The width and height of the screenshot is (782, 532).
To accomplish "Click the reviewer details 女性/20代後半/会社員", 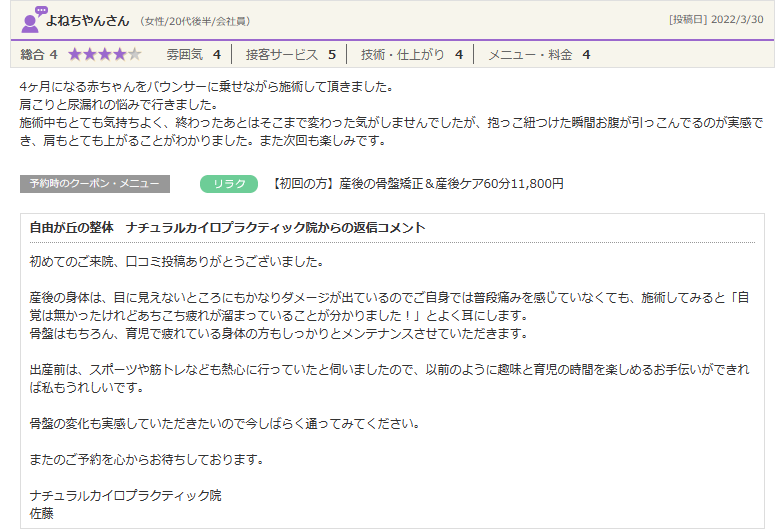I will tap(195, 20).
